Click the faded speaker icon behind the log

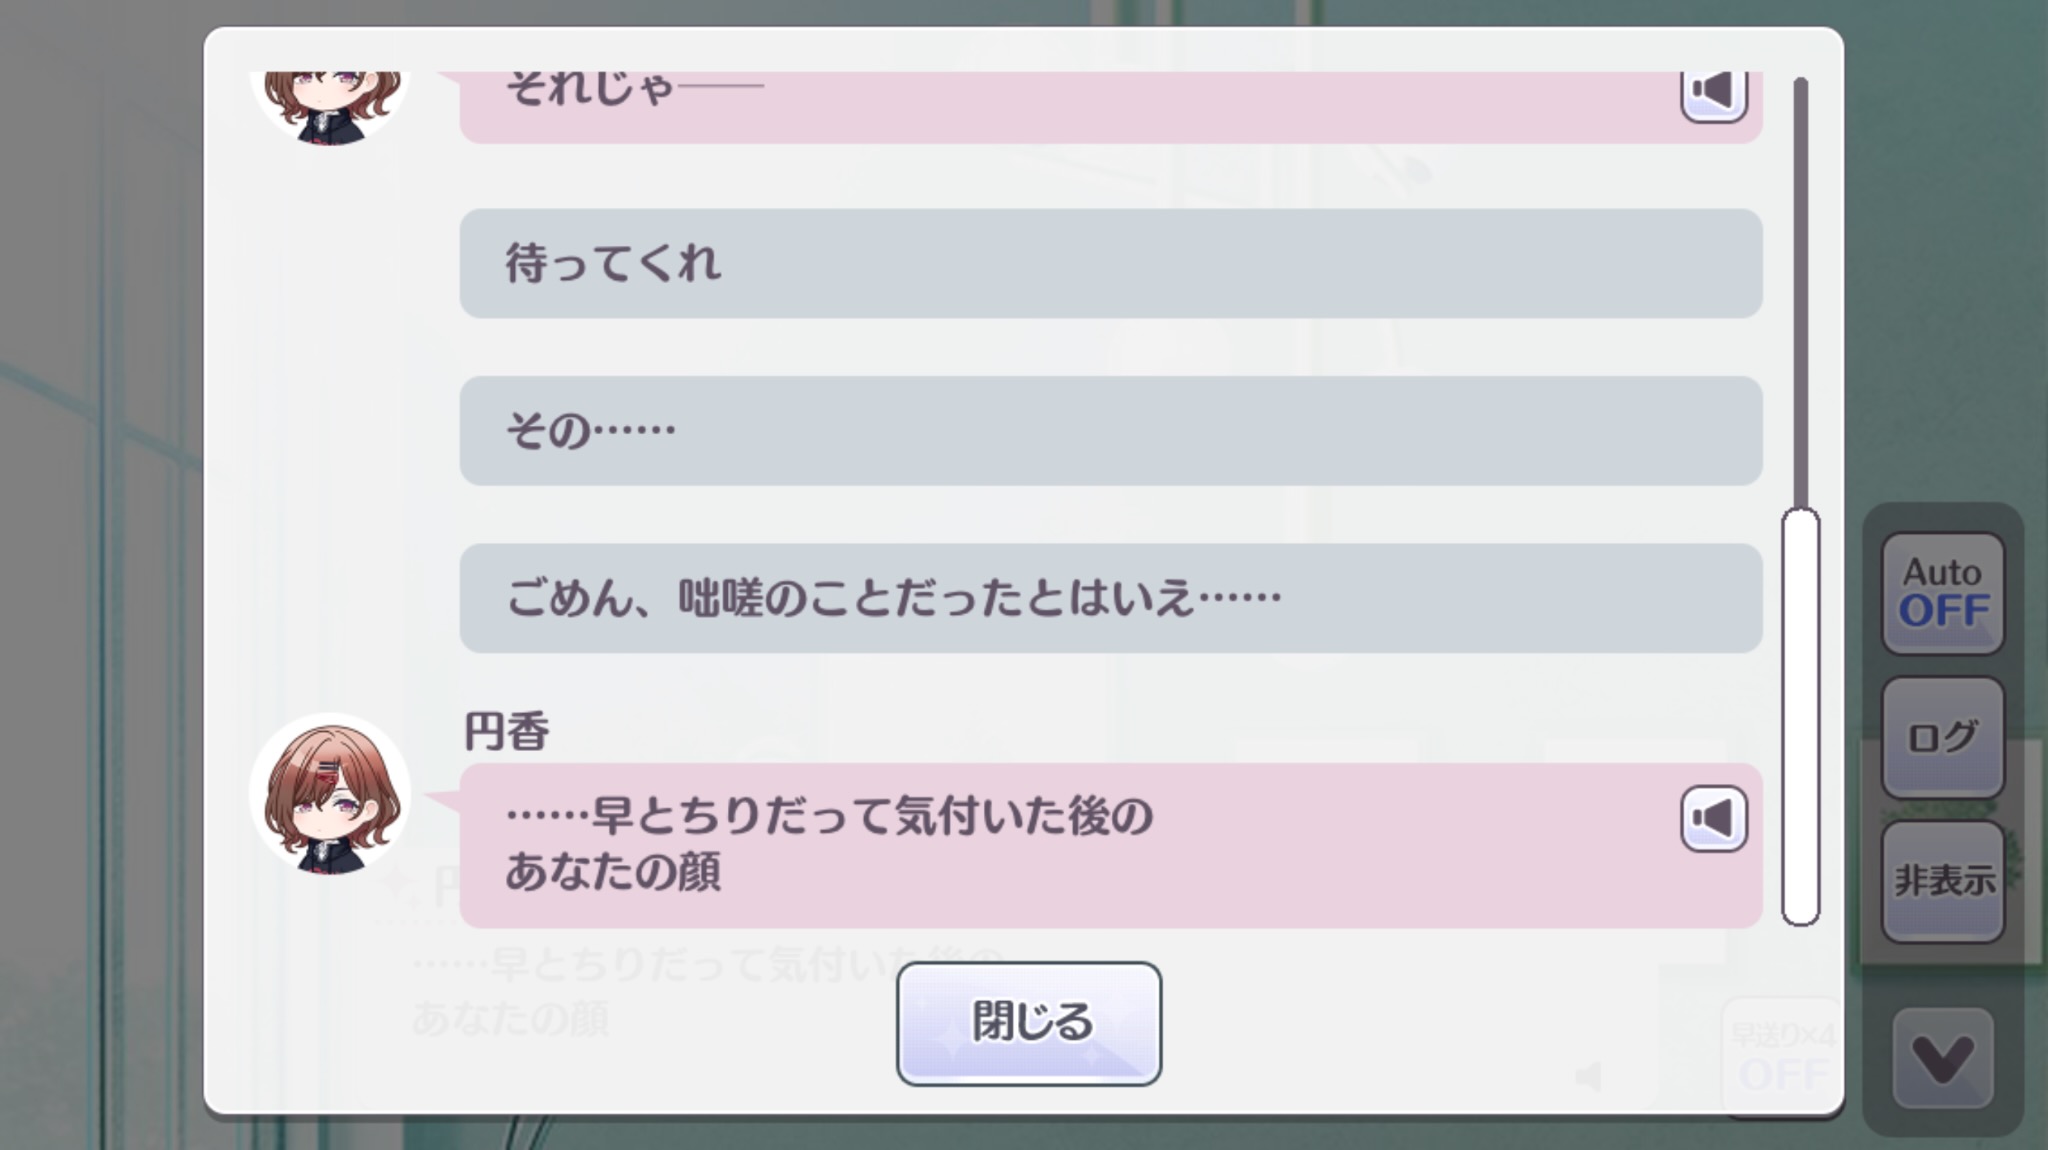coord(1588,1076)
